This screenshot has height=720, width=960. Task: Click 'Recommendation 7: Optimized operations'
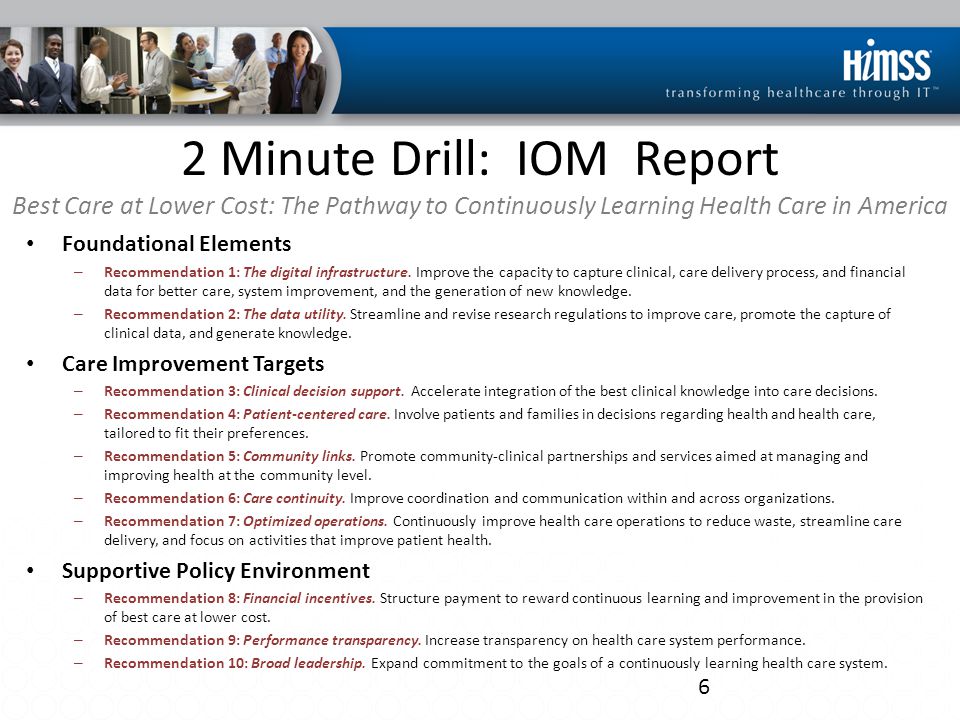click(246, 521)
